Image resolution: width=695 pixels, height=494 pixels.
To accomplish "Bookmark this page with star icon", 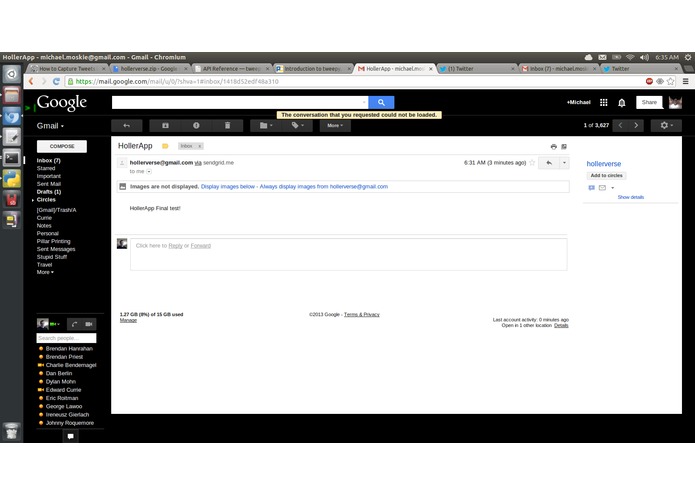I will [670, 82].
